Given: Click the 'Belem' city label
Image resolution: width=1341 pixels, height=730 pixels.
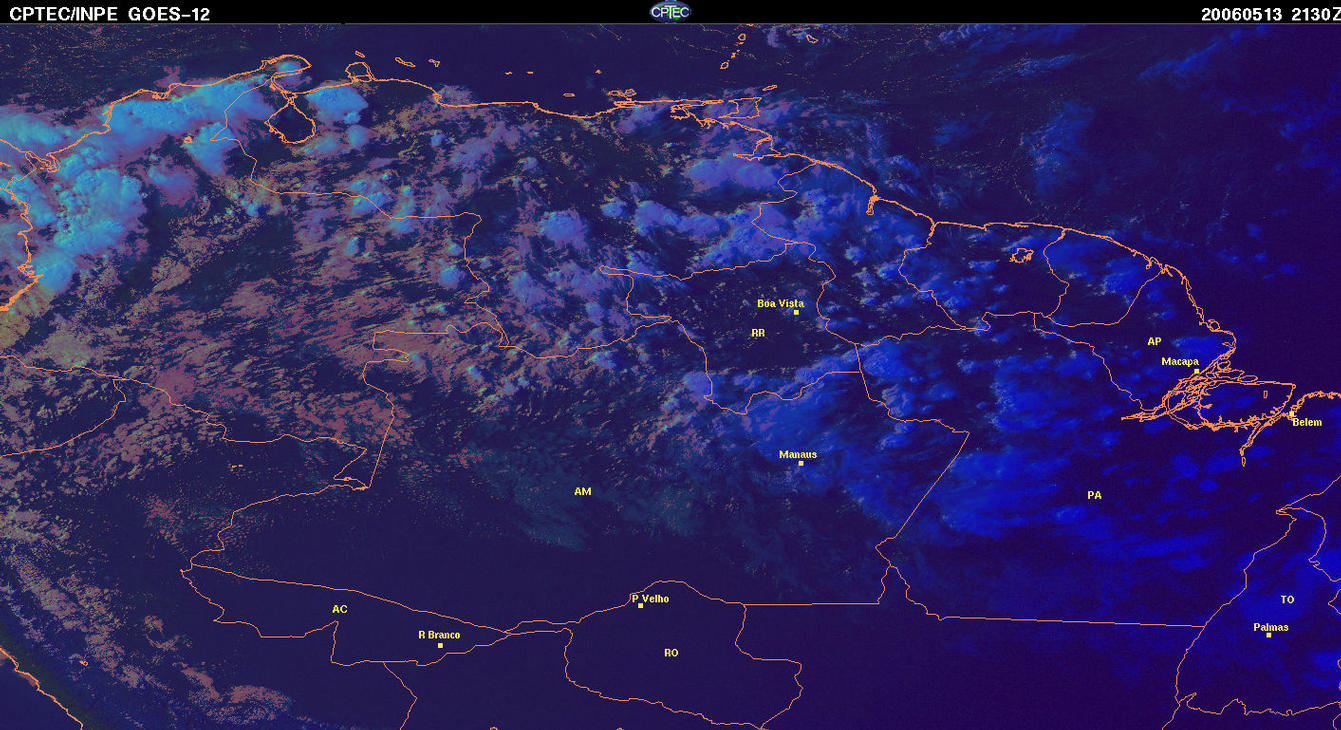Looking at the screenshot, I should coord(1307,422).
